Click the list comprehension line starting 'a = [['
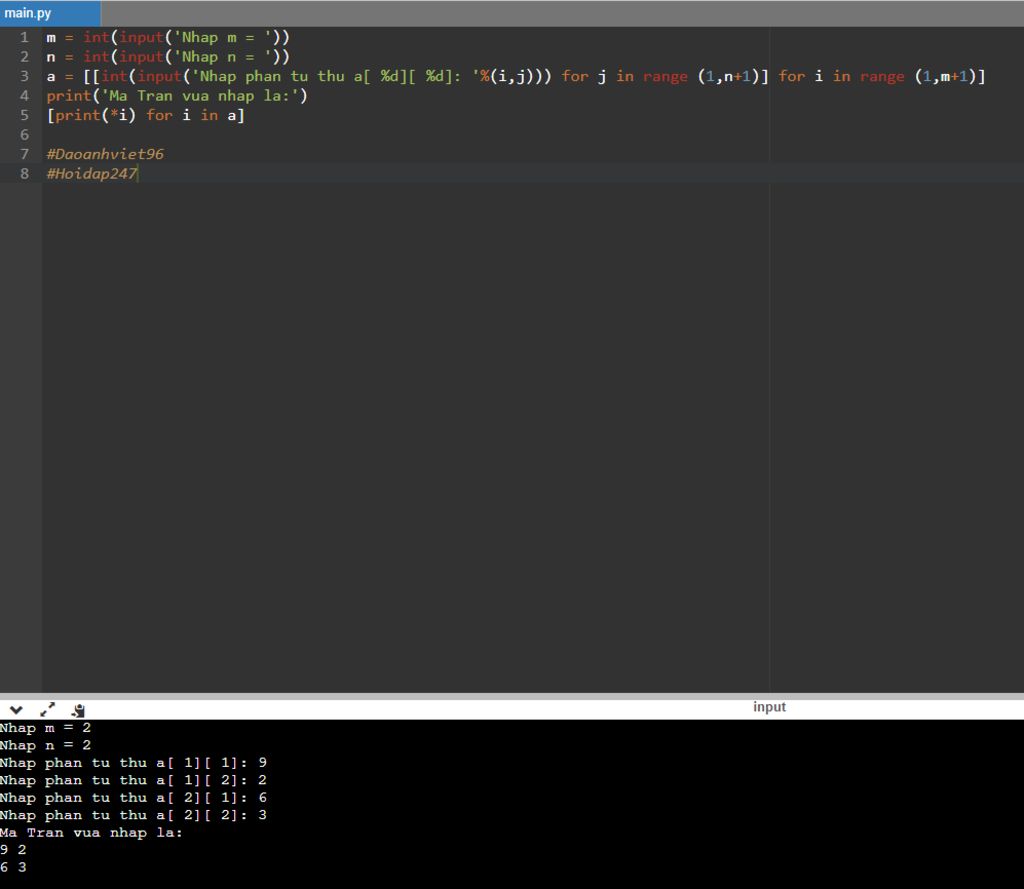 pyautogui.click(x=515, y=76)
